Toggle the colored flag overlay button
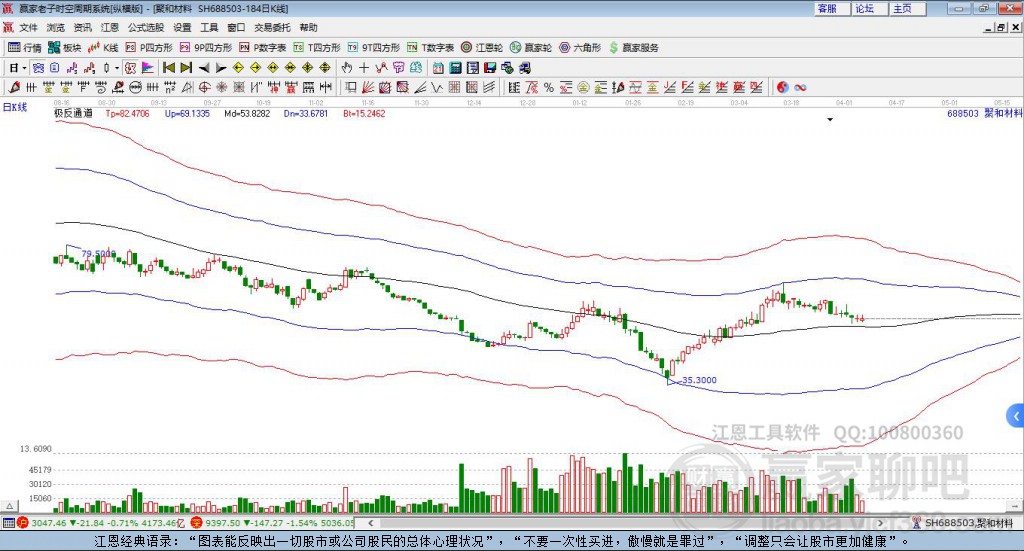The image size is (1024, 551). pos(148,68)
